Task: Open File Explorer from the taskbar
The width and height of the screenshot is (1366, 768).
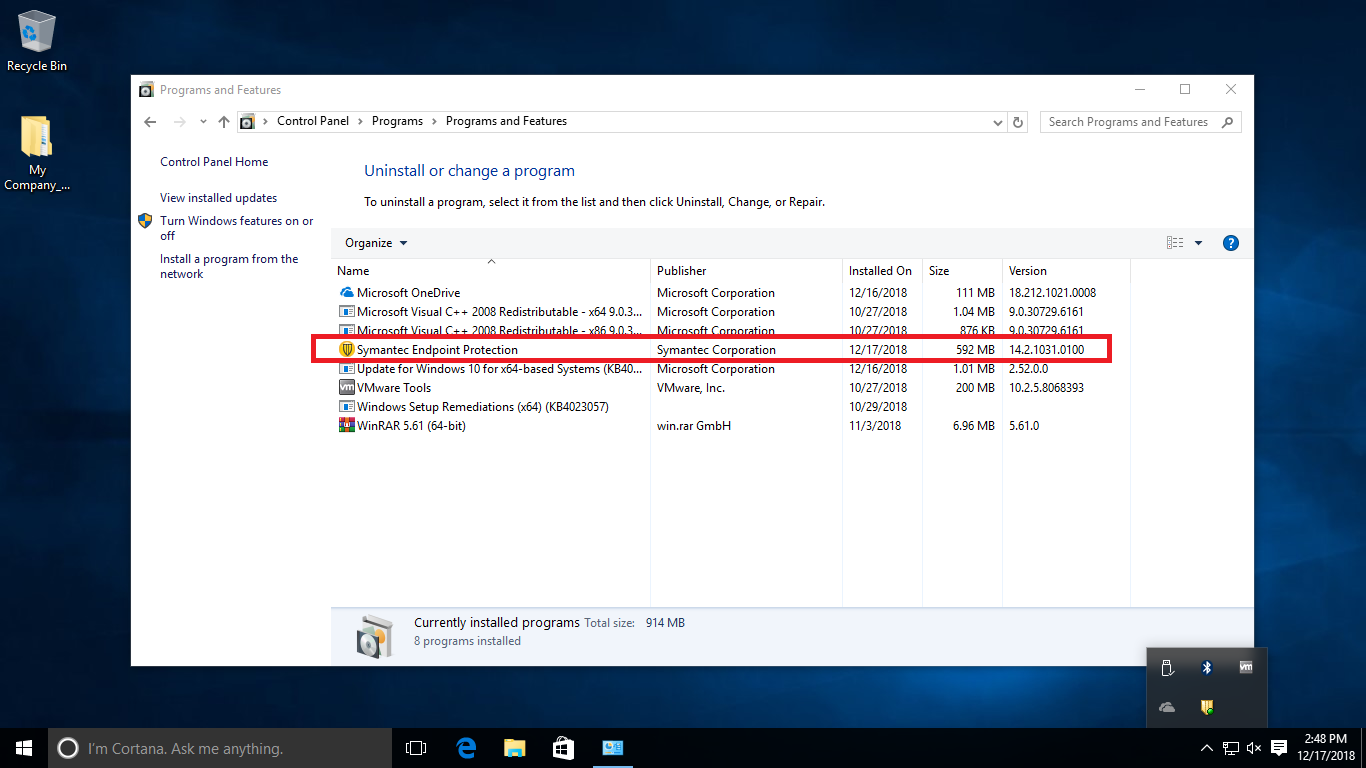Action: (x=514, y=748)
